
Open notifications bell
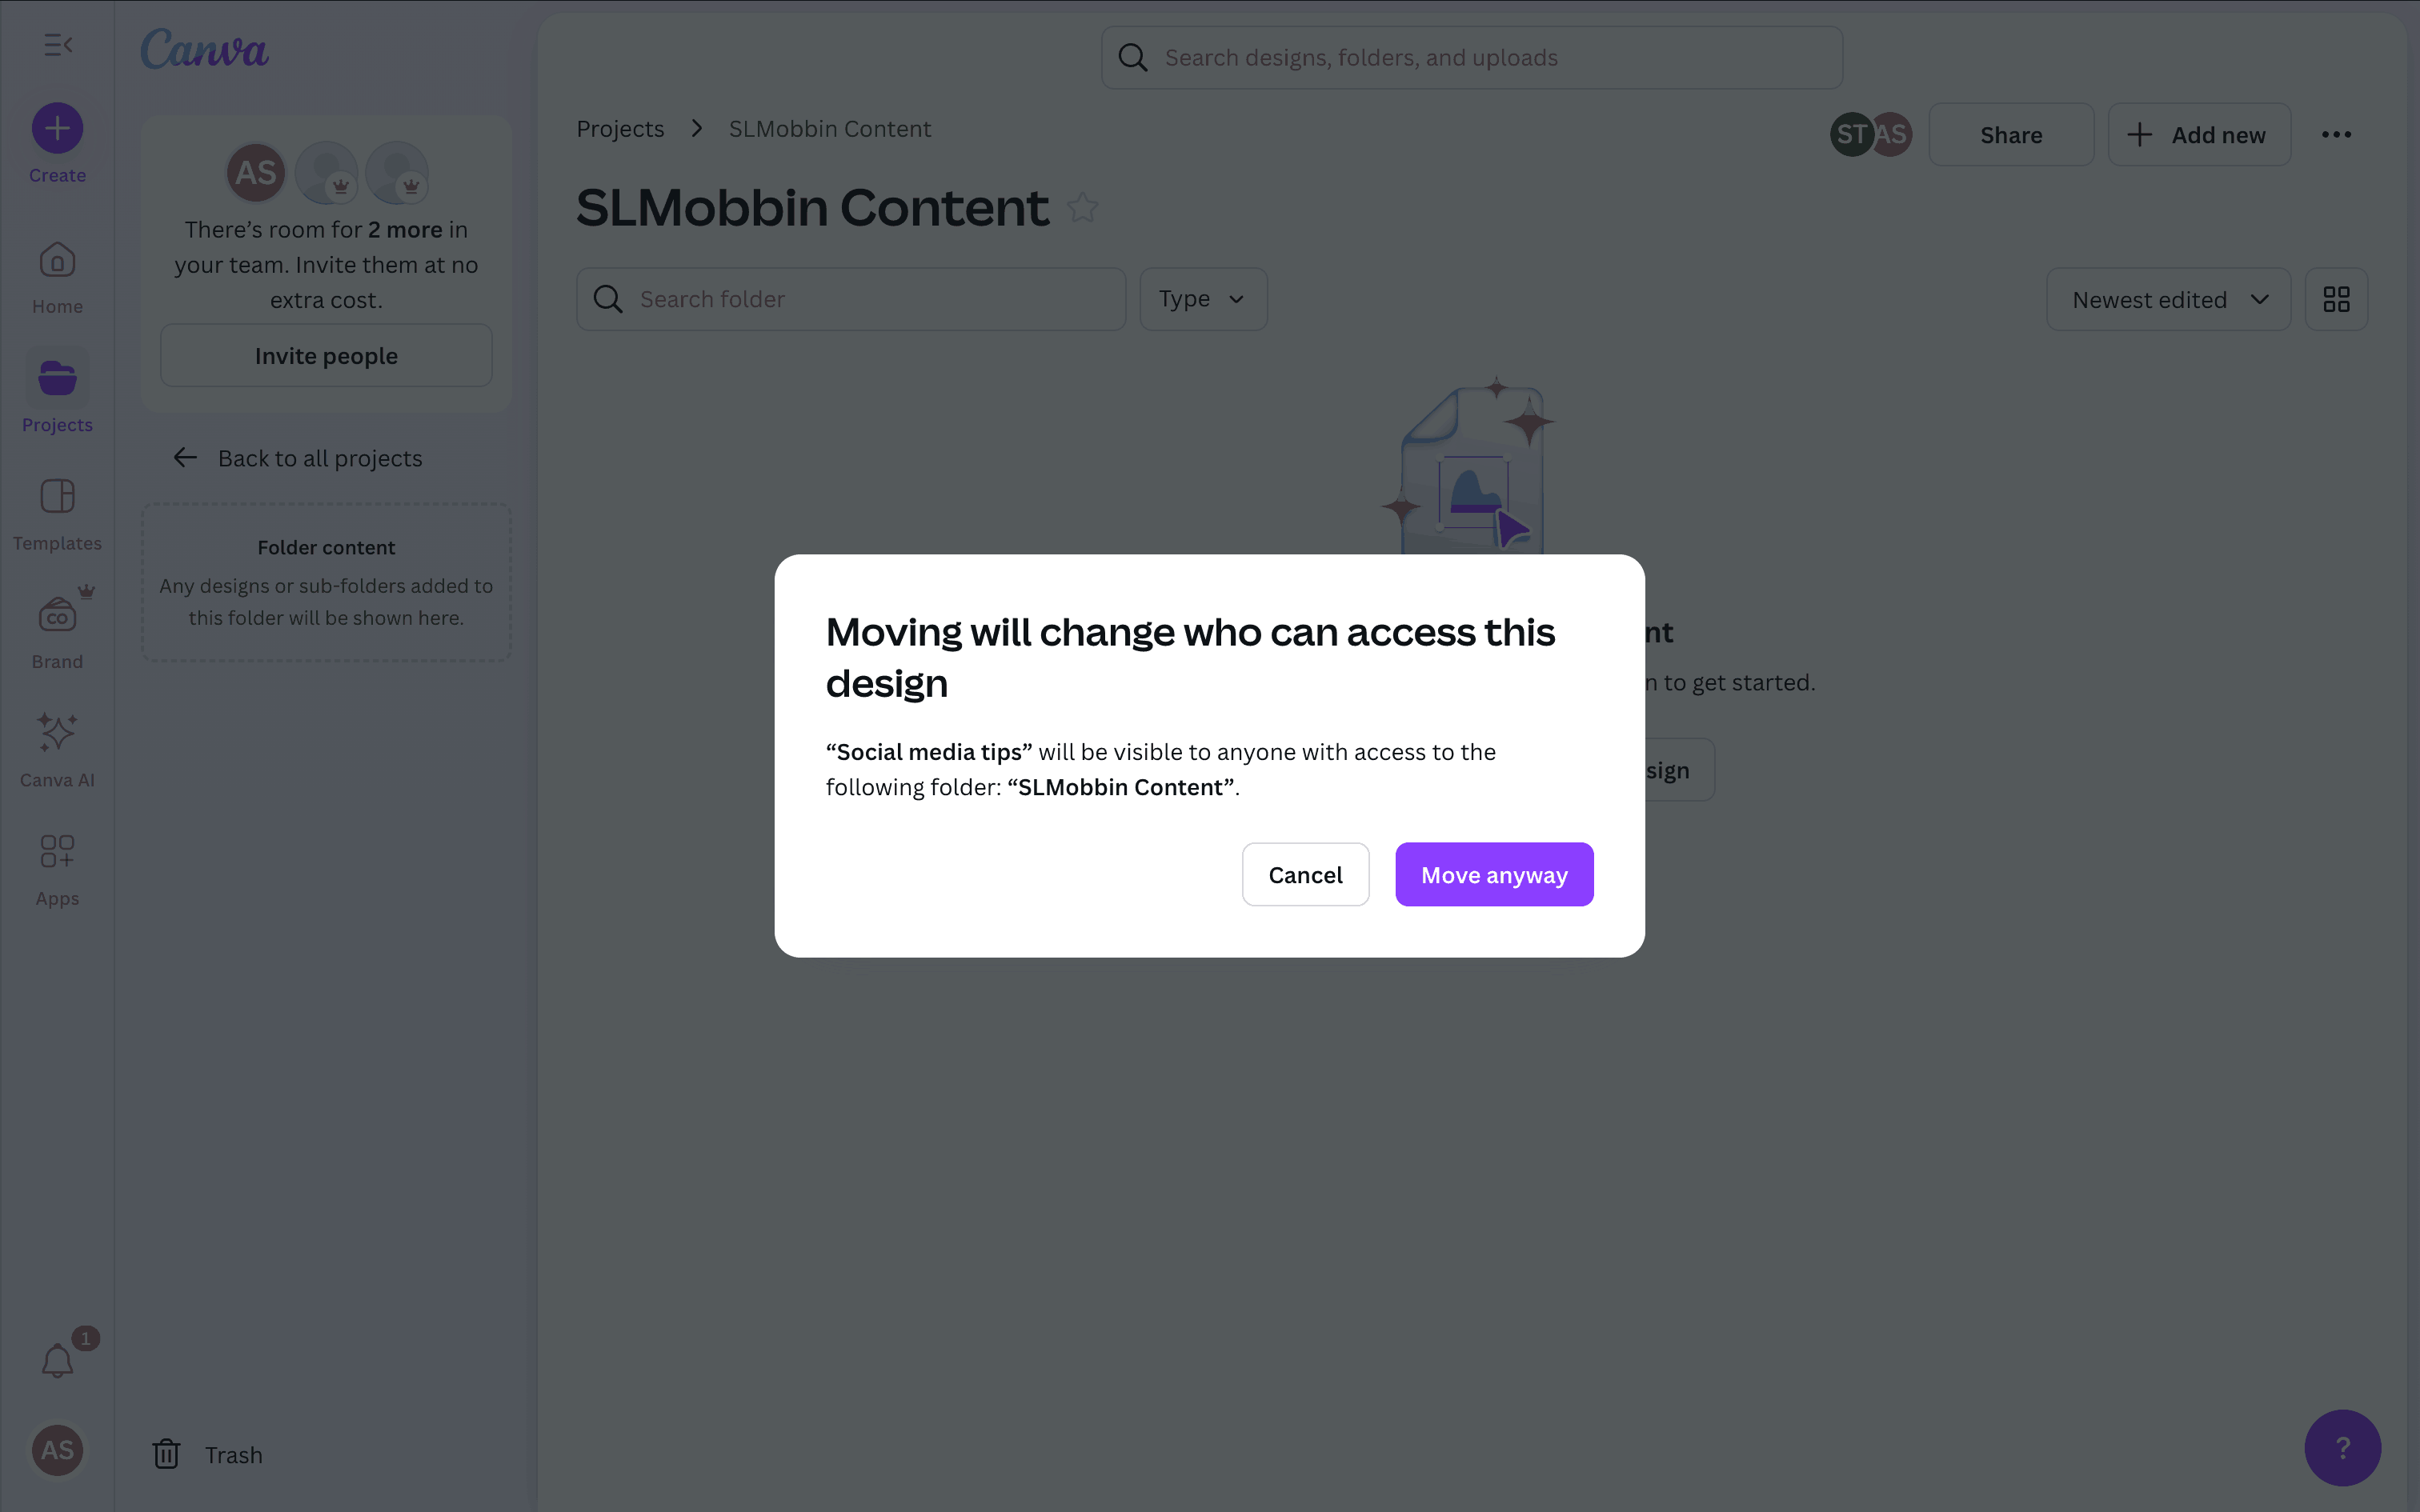[x=57, y=1360]
